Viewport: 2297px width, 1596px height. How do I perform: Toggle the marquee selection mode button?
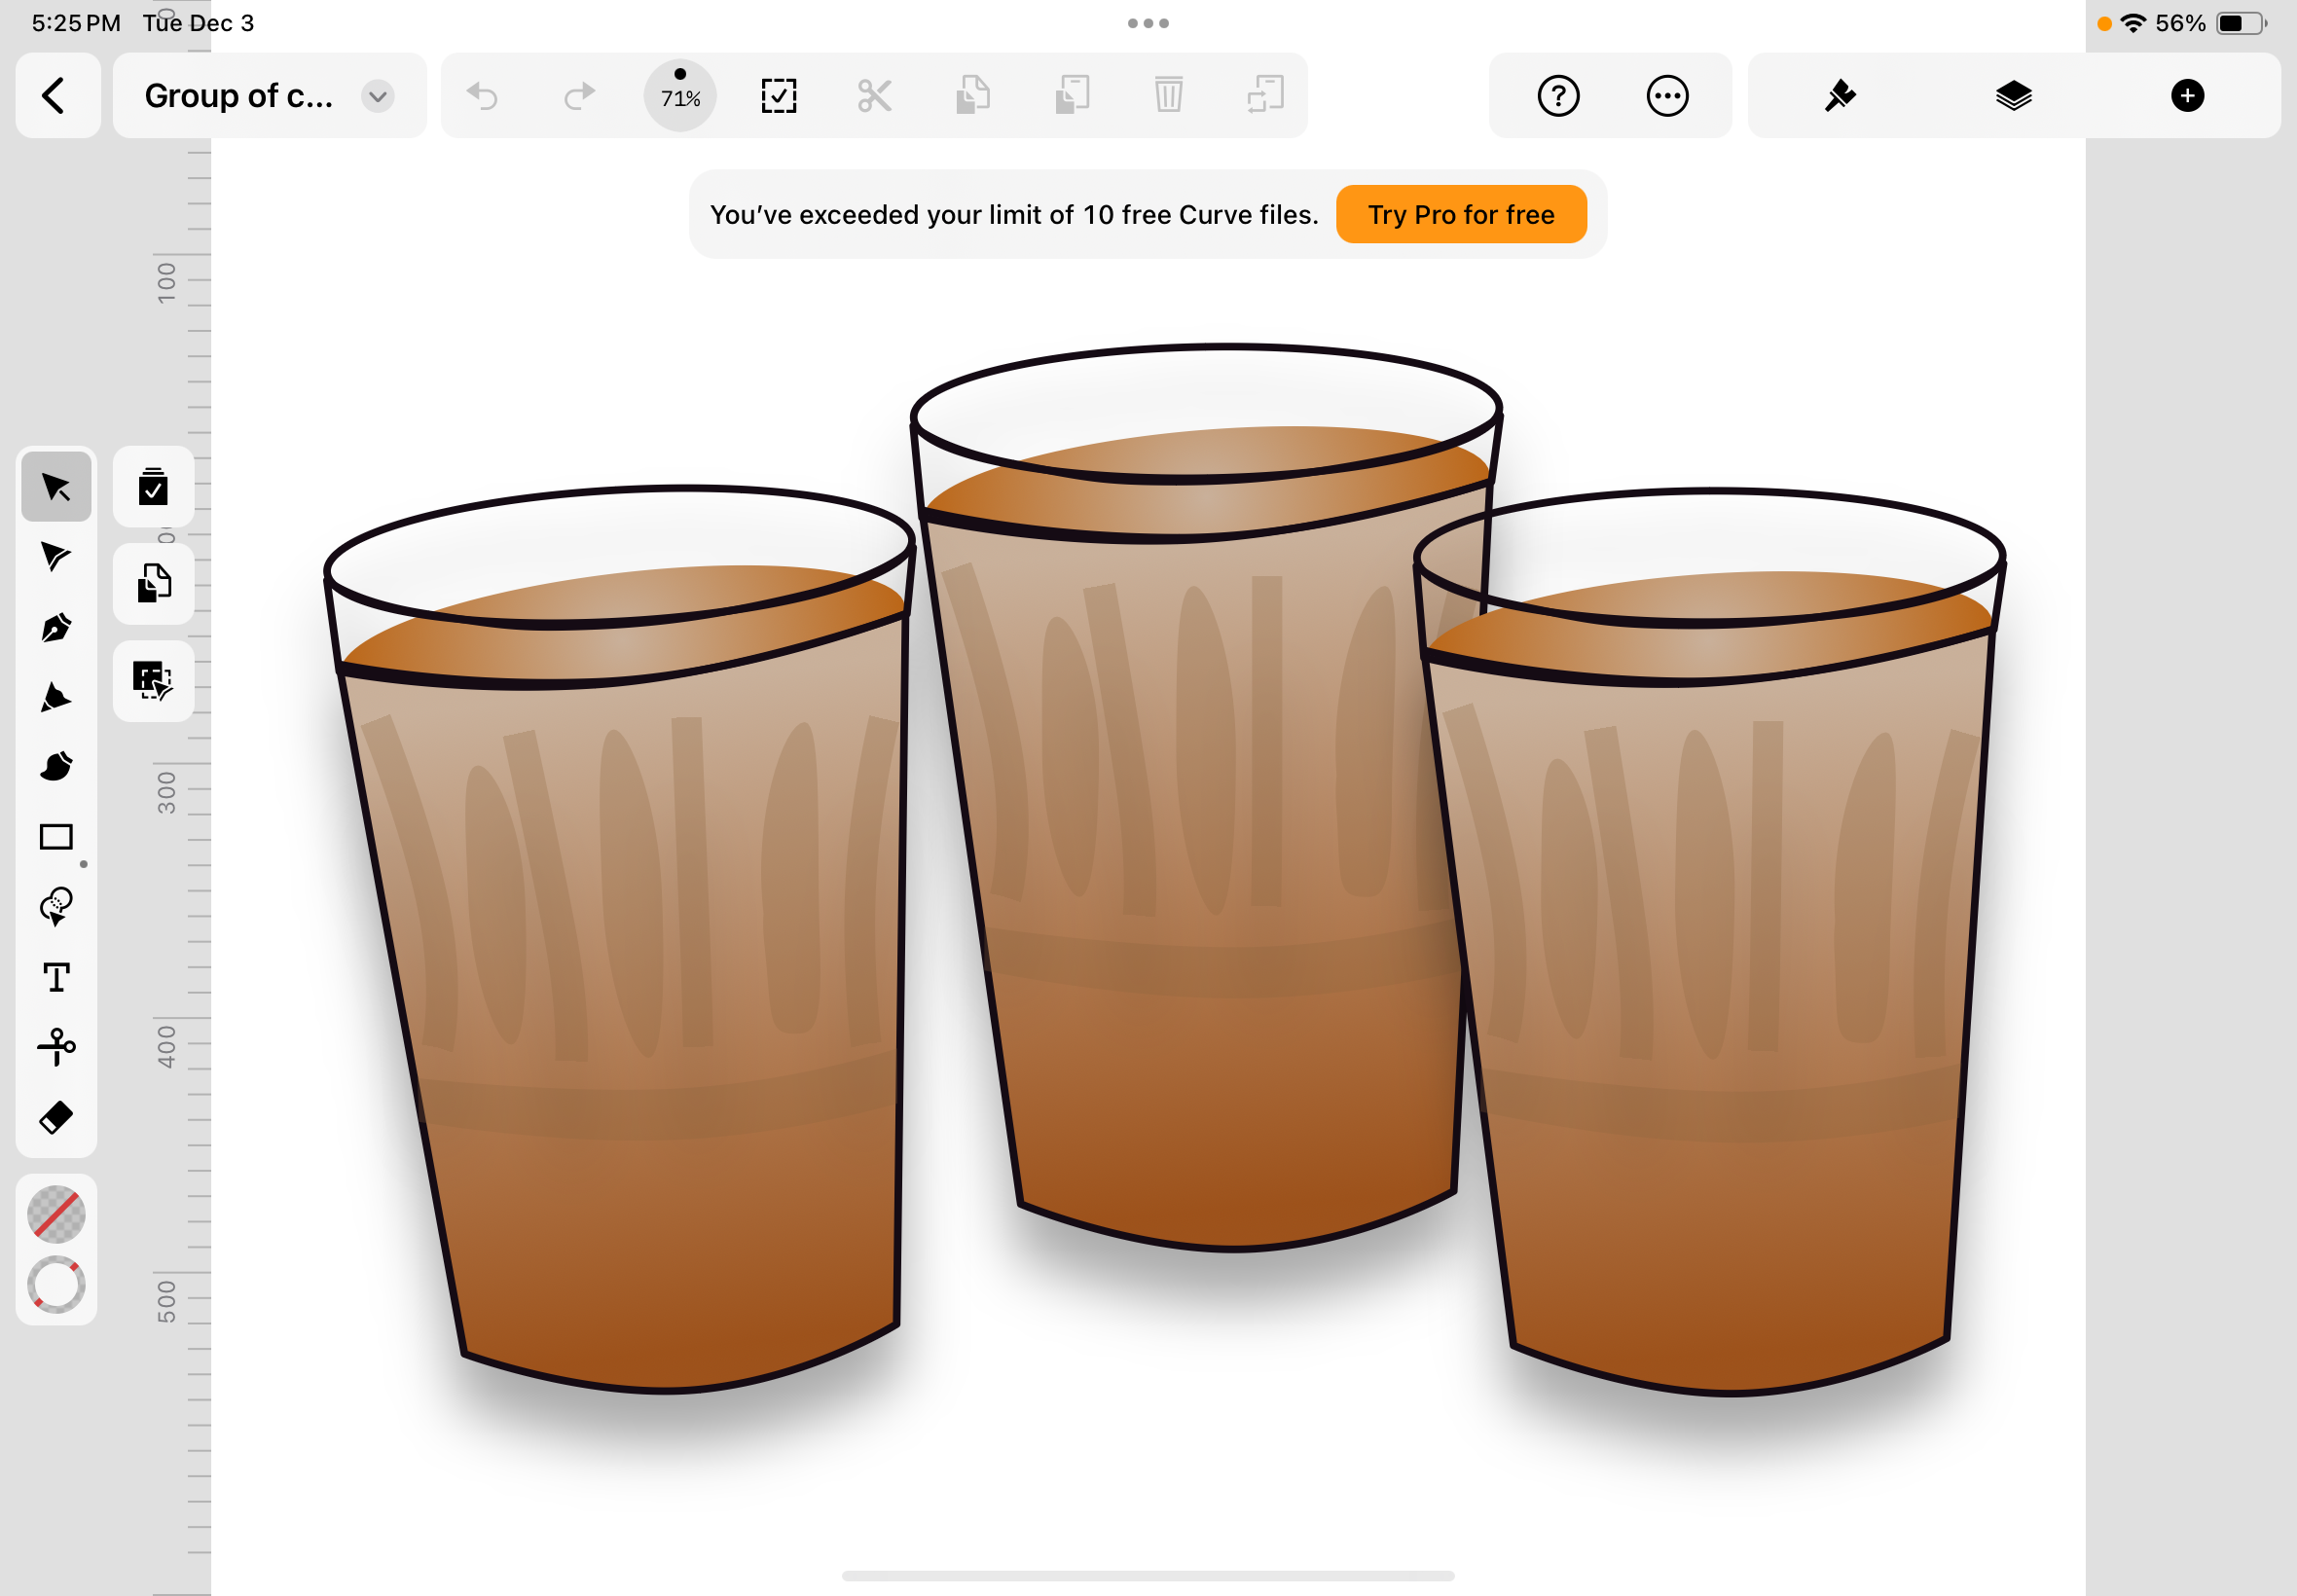click(153, 681)
